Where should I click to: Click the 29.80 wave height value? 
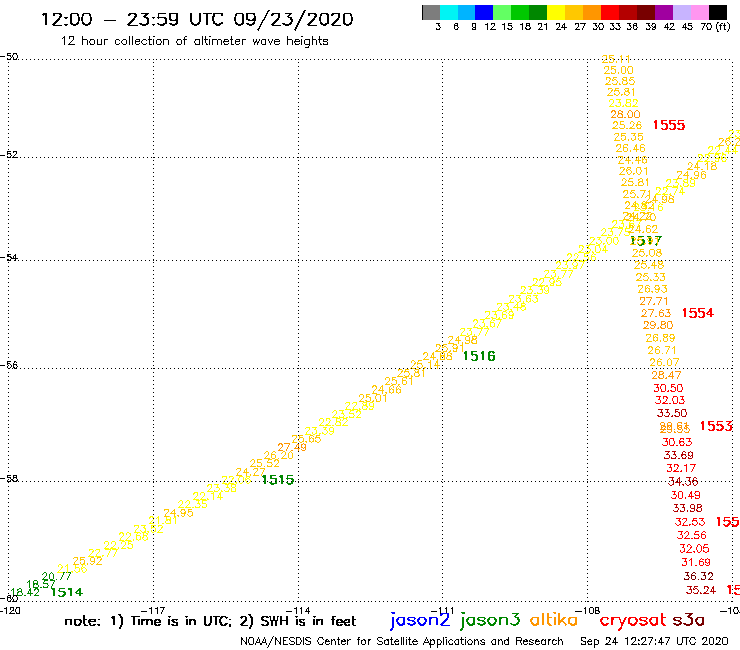(x=658, y=325)
